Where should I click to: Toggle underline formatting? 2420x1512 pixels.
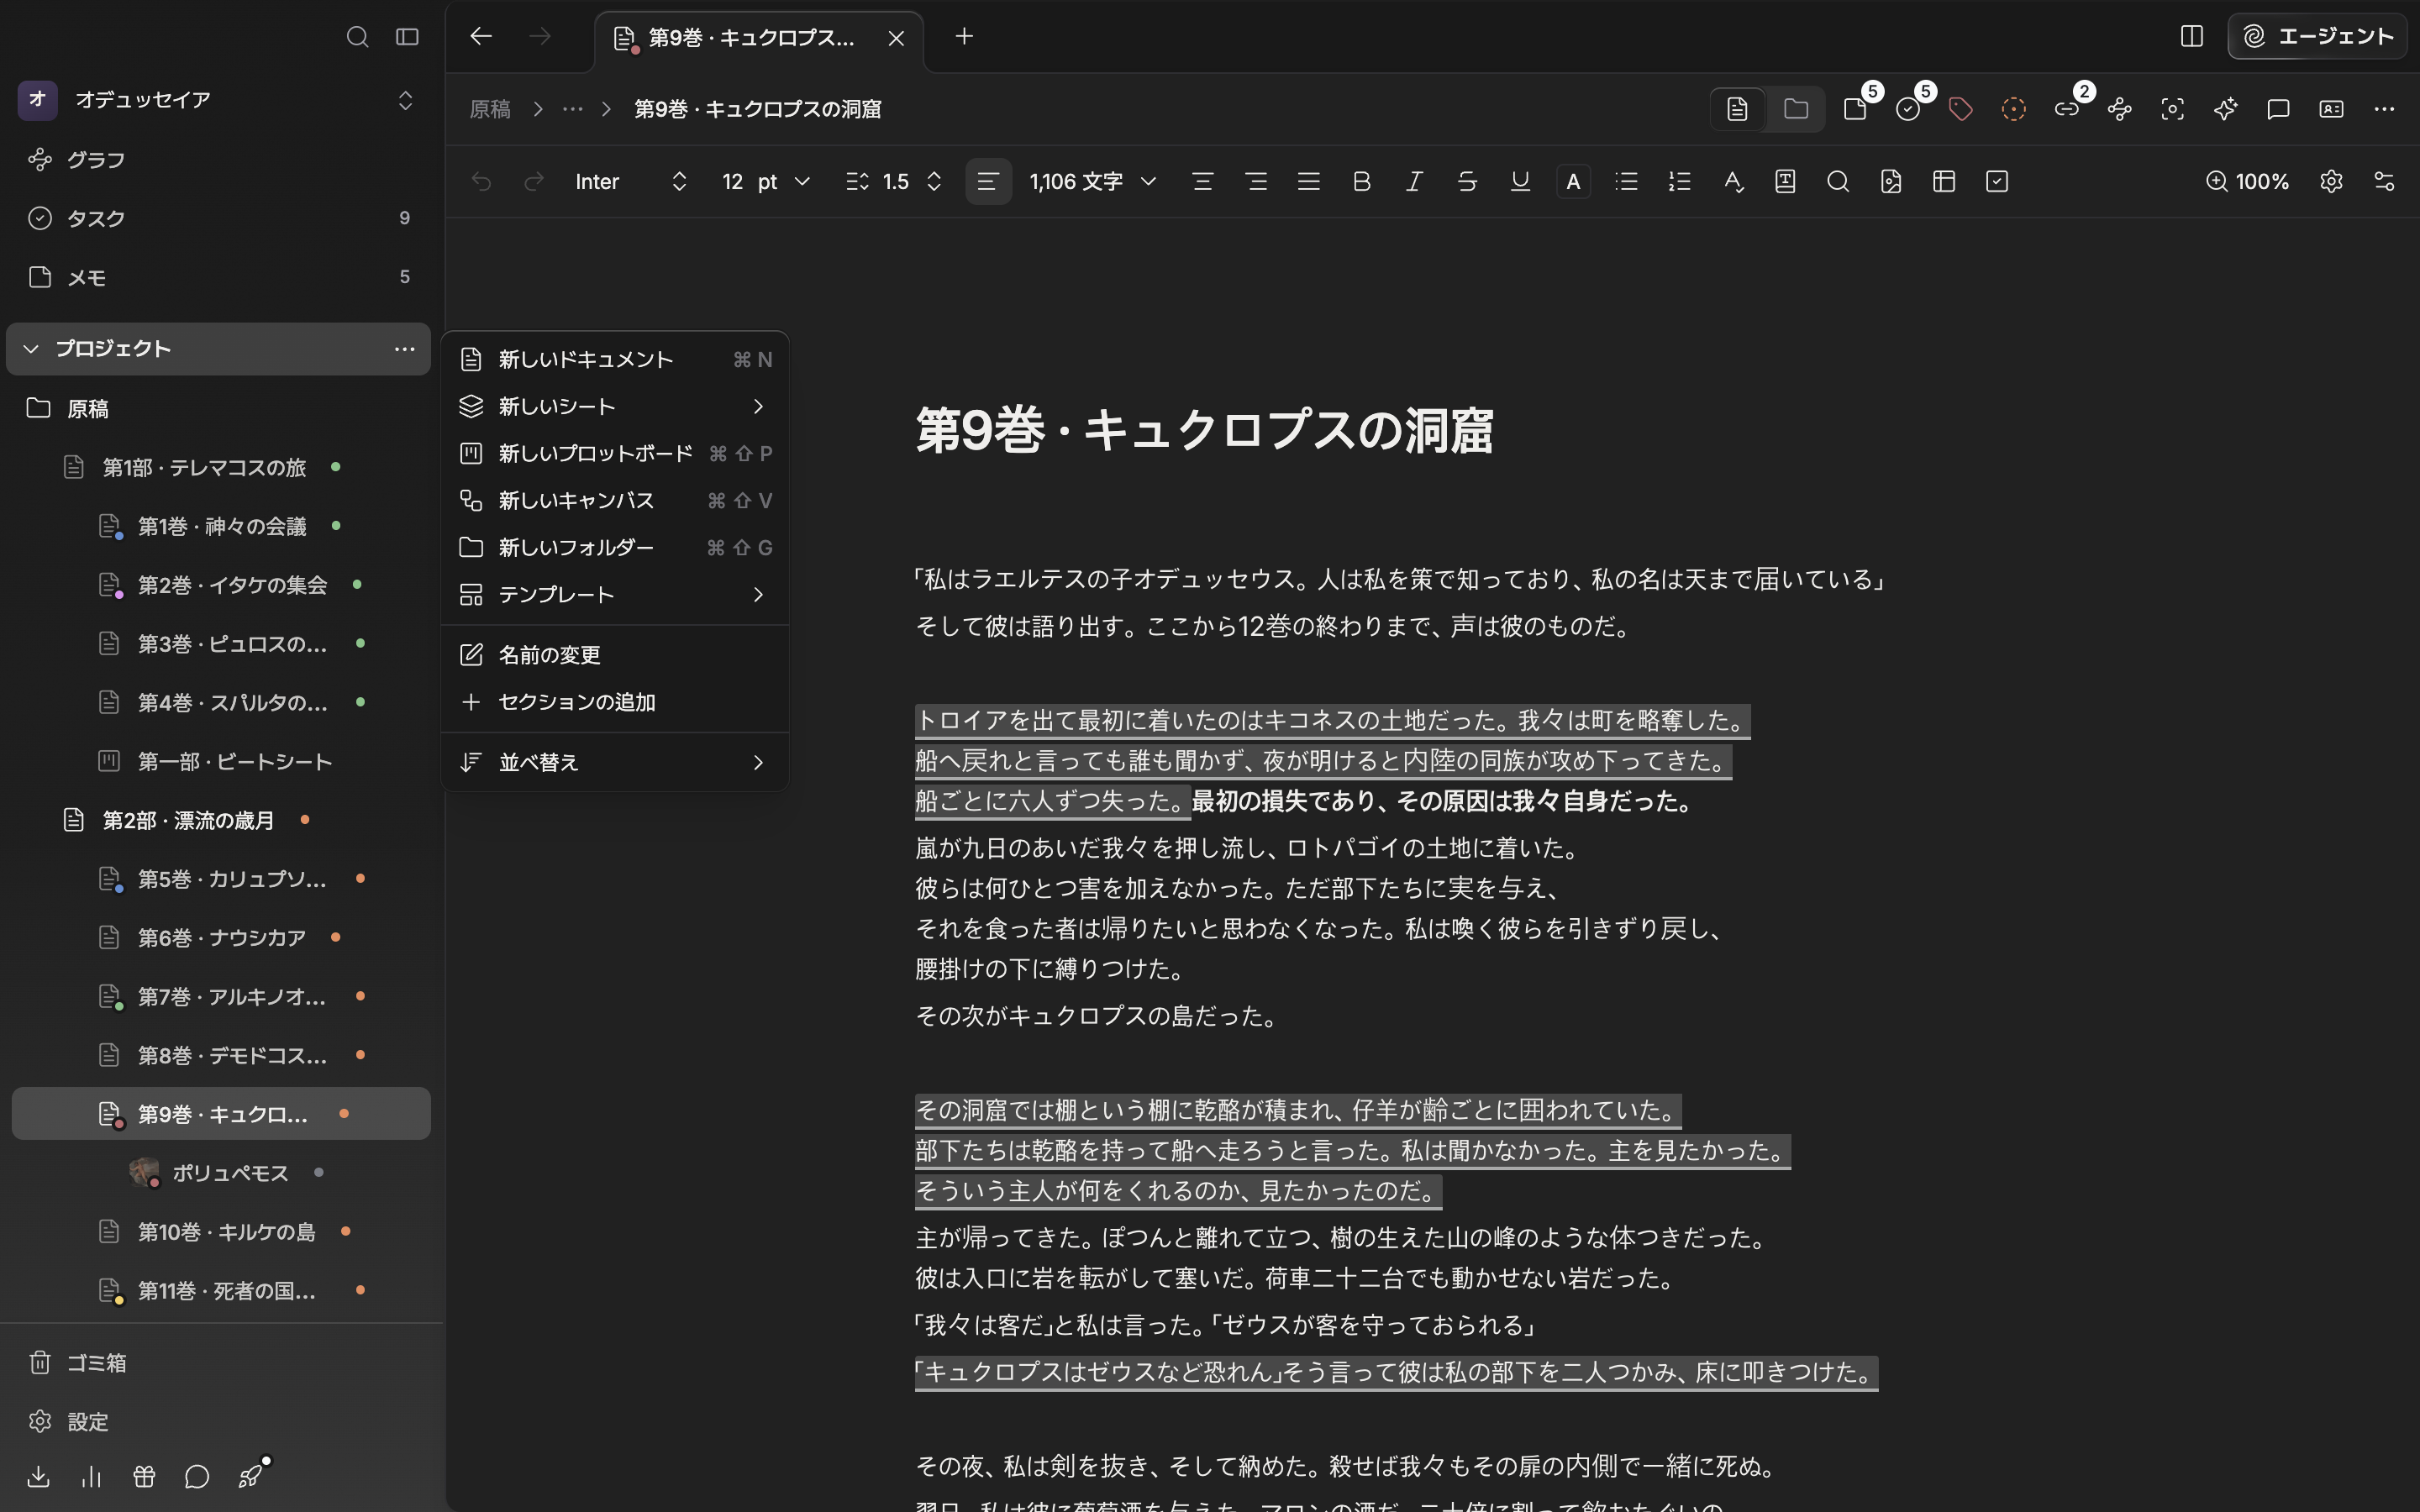click(1520, 181)
